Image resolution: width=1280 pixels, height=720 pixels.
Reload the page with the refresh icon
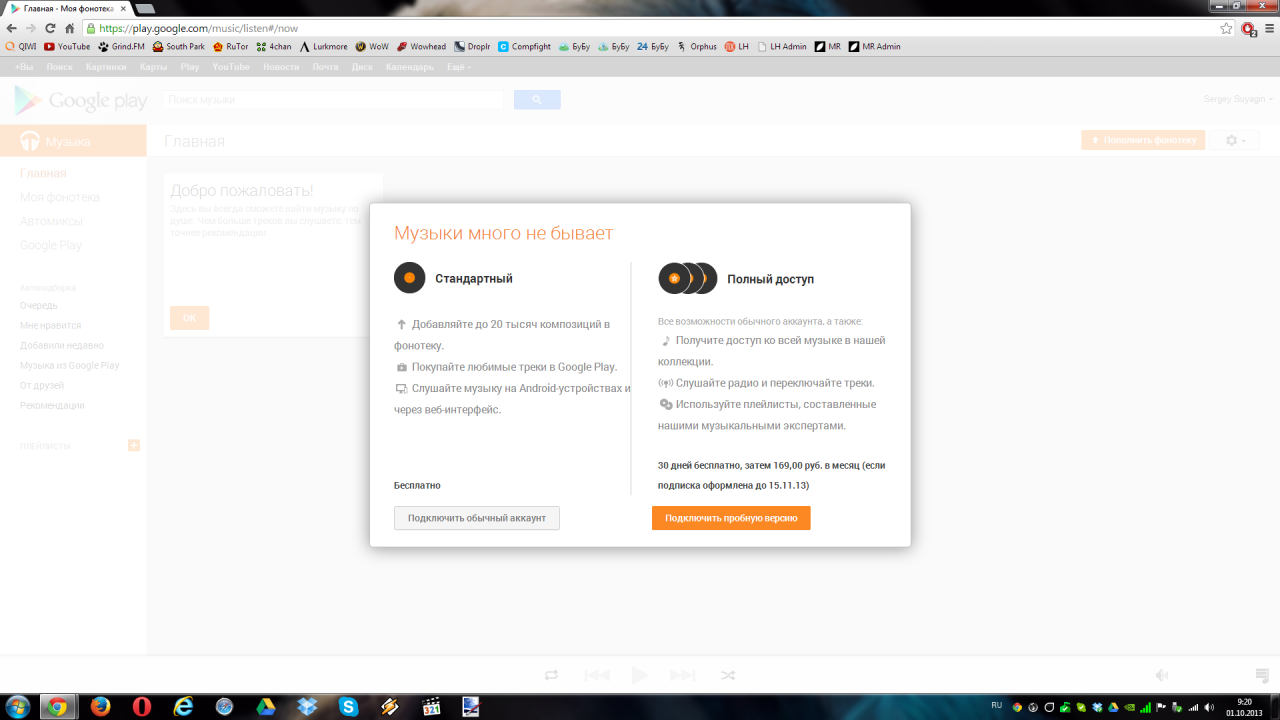(50, 29)
